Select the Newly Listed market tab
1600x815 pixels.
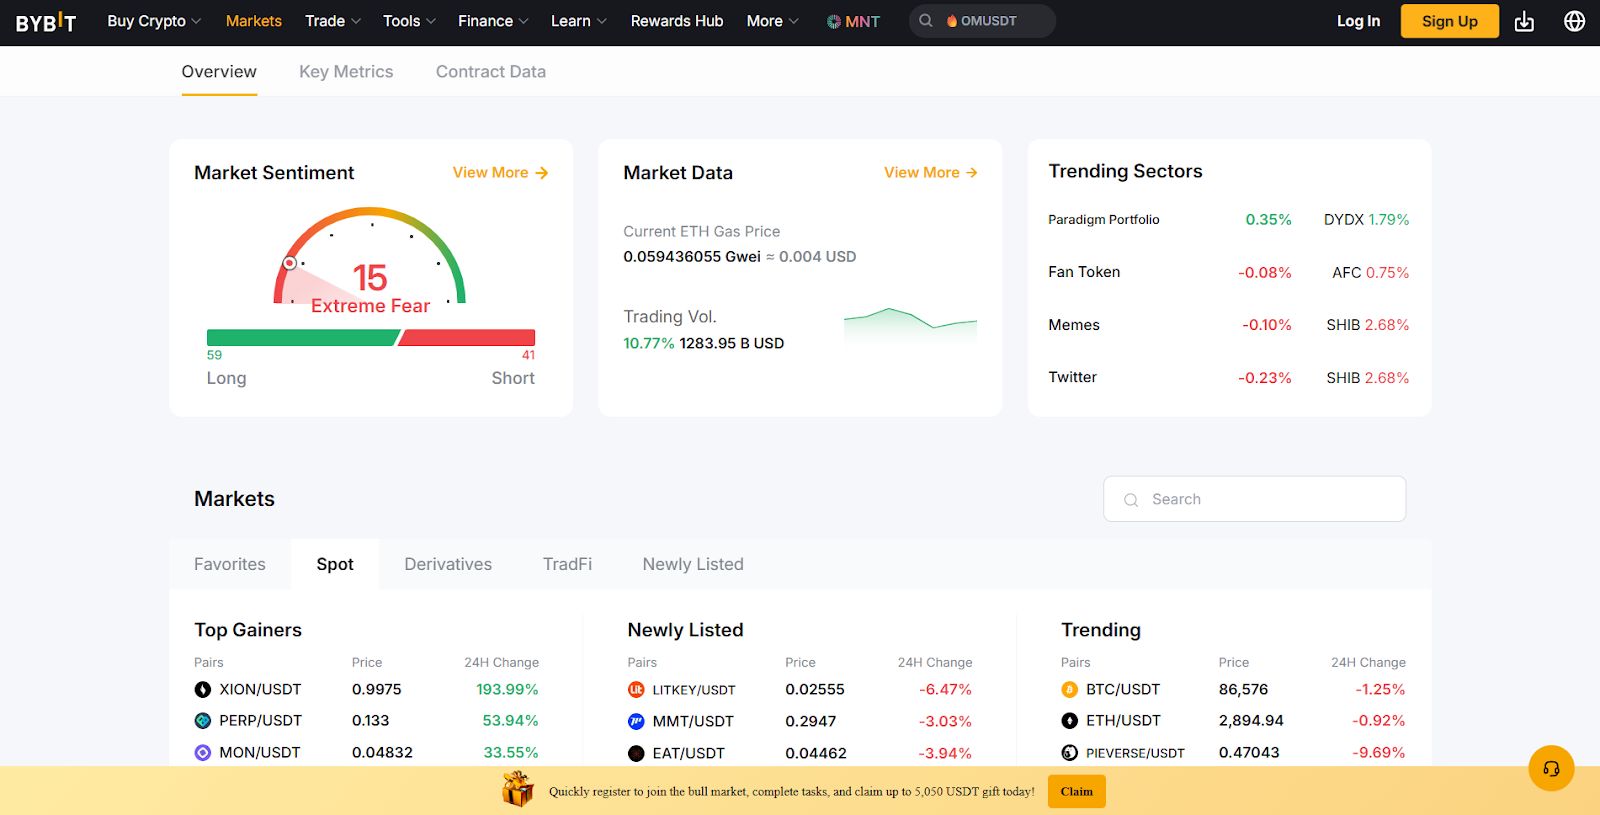click(693, 564)
